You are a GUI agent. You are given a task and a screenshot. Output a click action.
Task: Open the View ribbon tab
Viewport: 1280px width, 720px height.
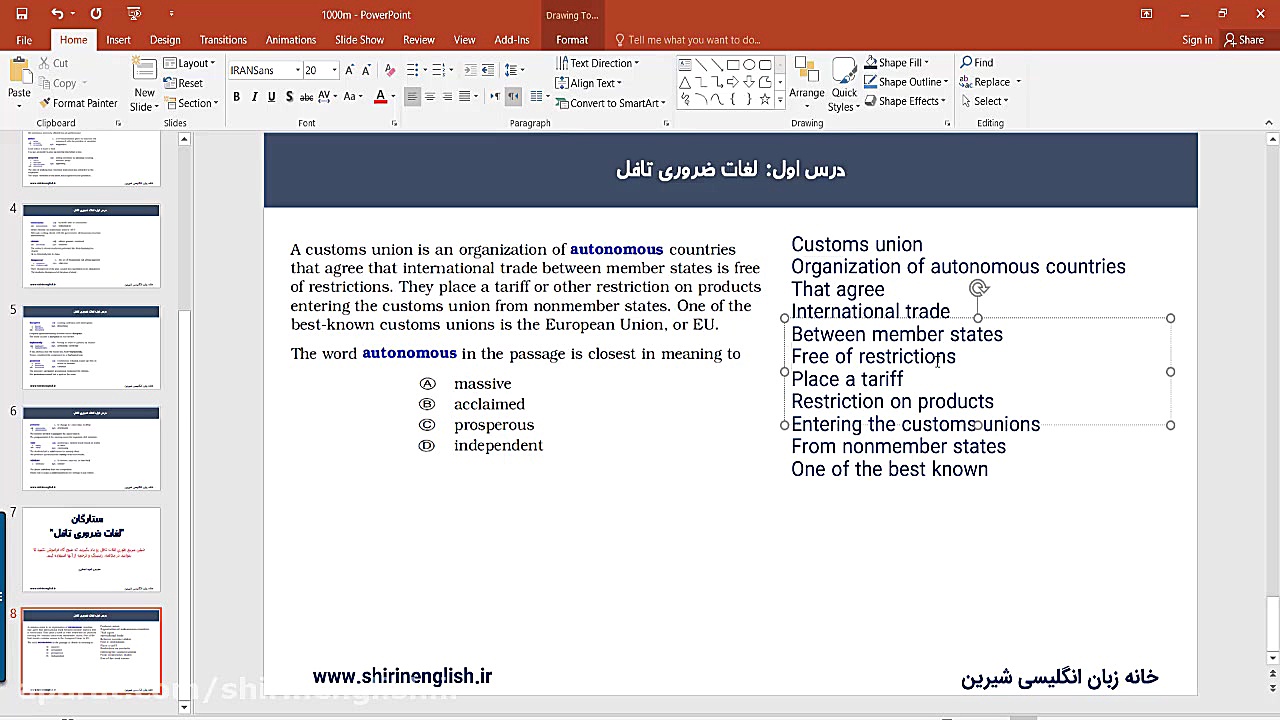464,40
